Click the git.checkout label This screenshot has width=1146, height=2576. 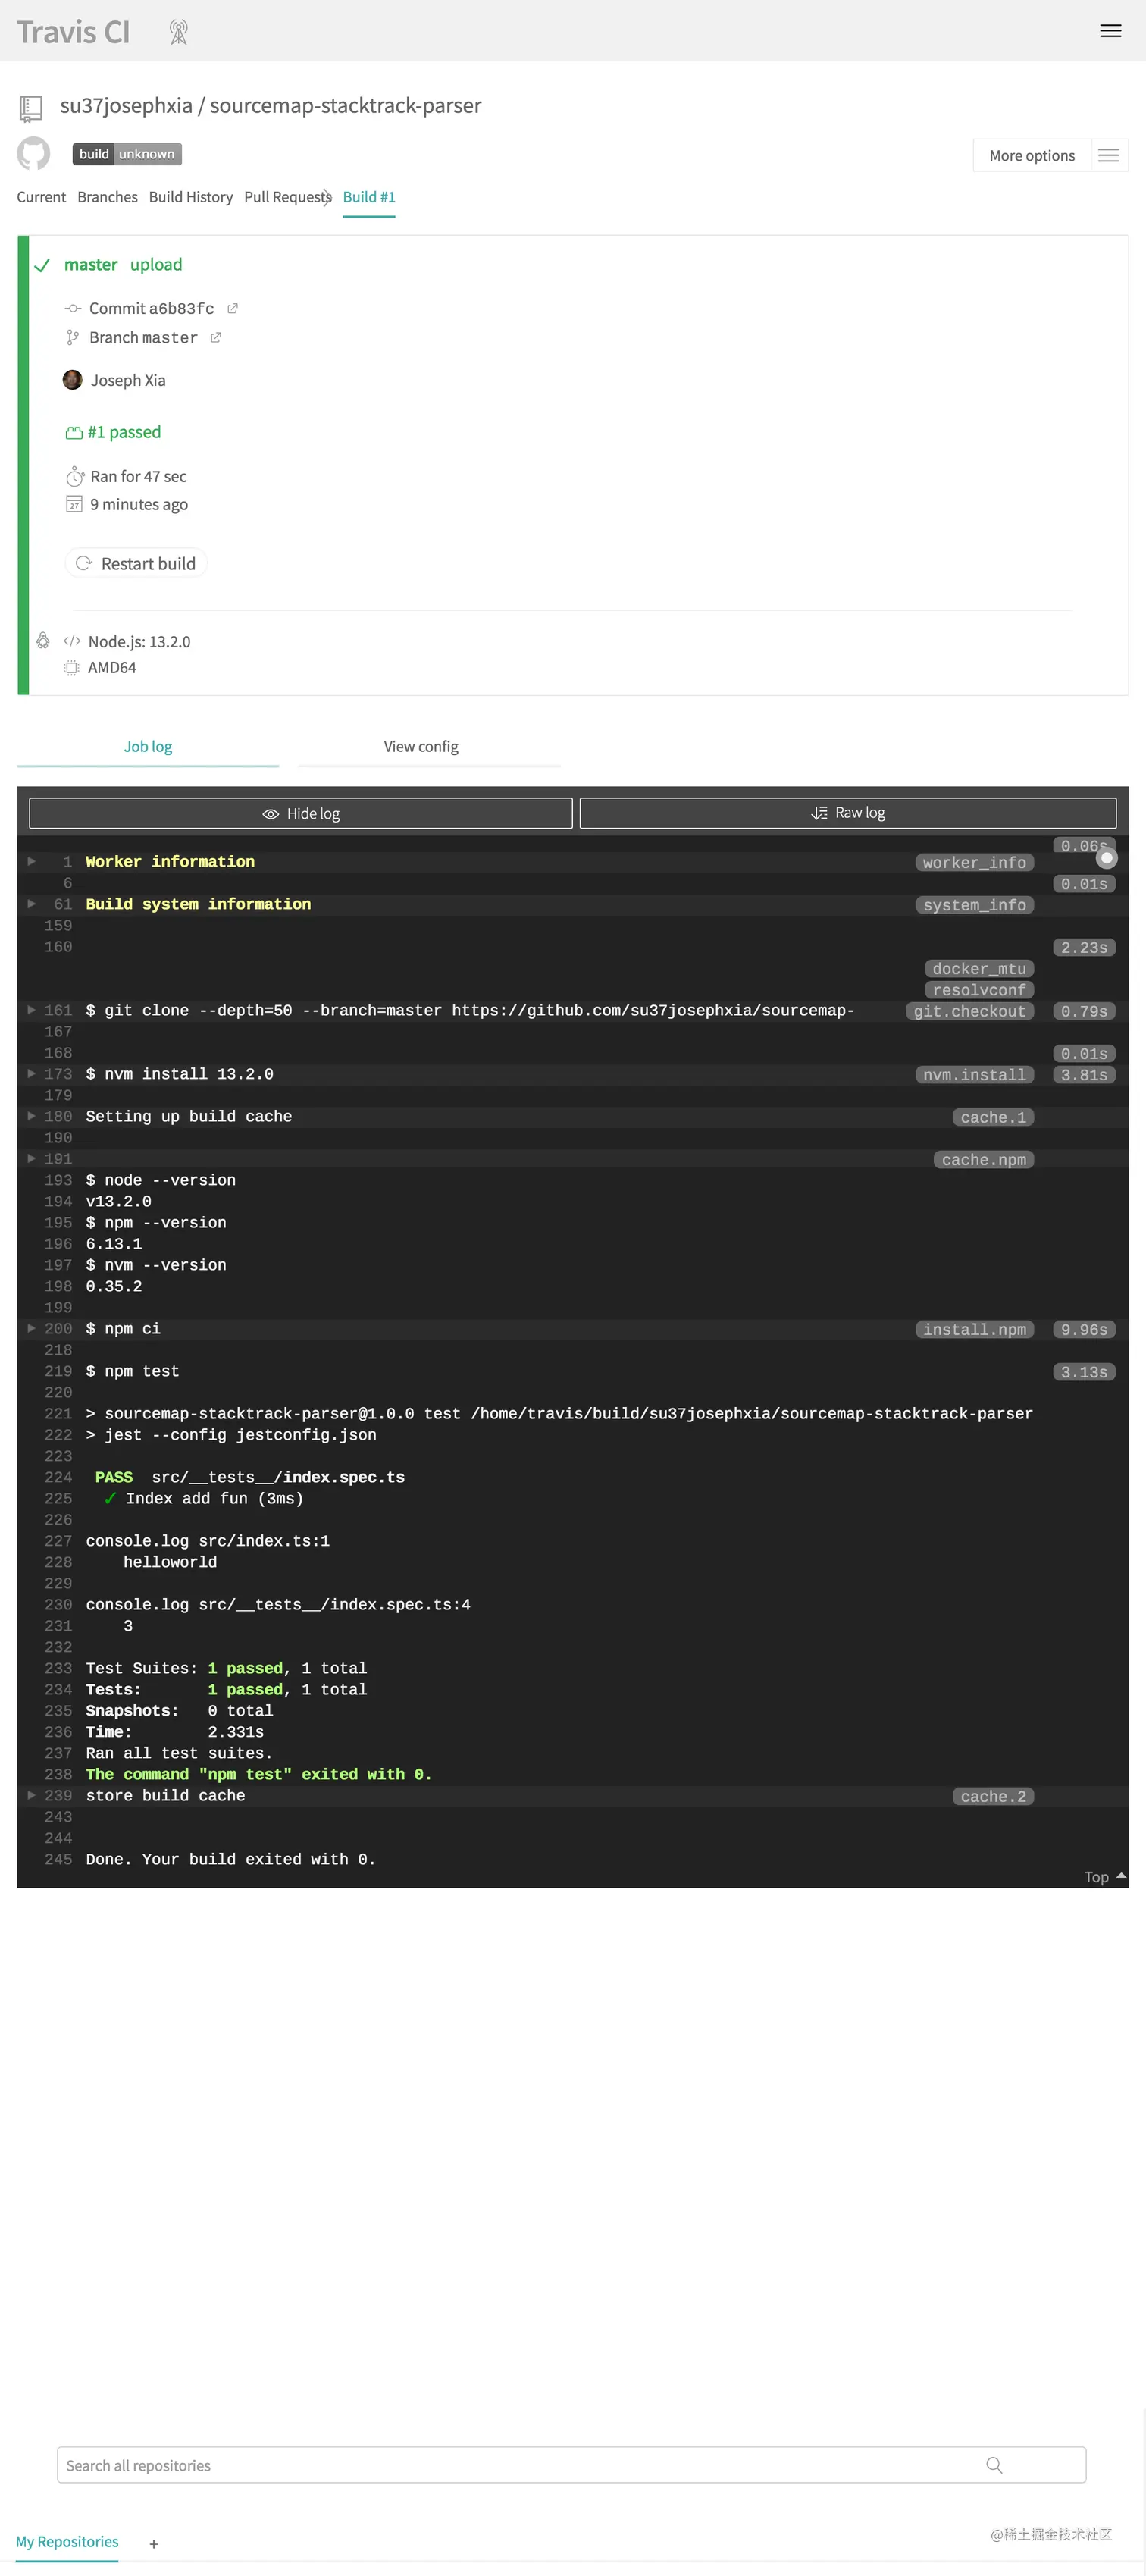(x=970, y=1011)
